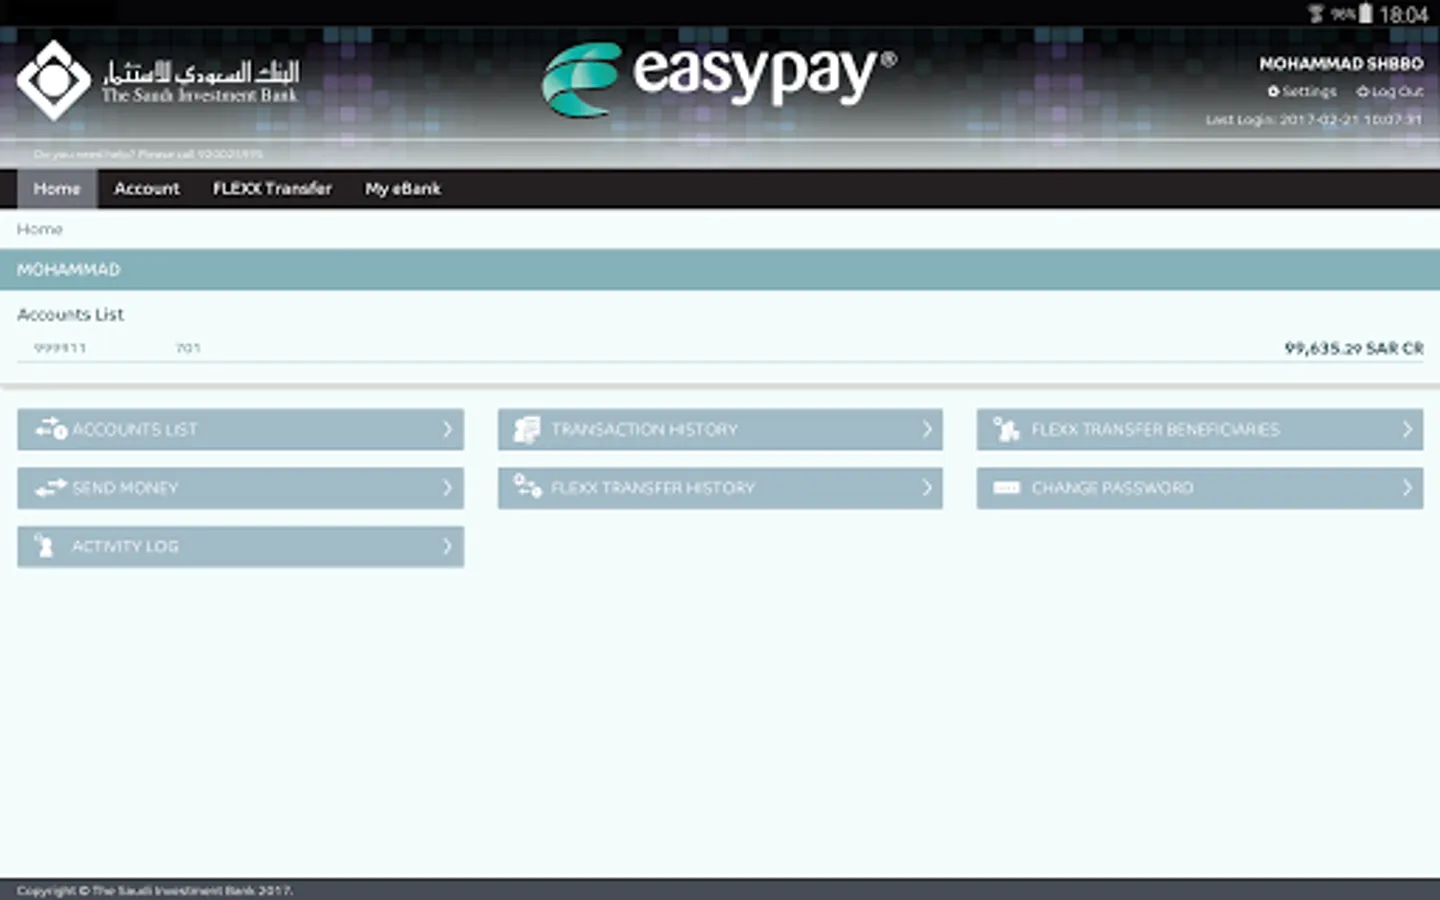
Task: Click user name MOHAMMAD SHBBO
Action: (x=1341, y=64)
